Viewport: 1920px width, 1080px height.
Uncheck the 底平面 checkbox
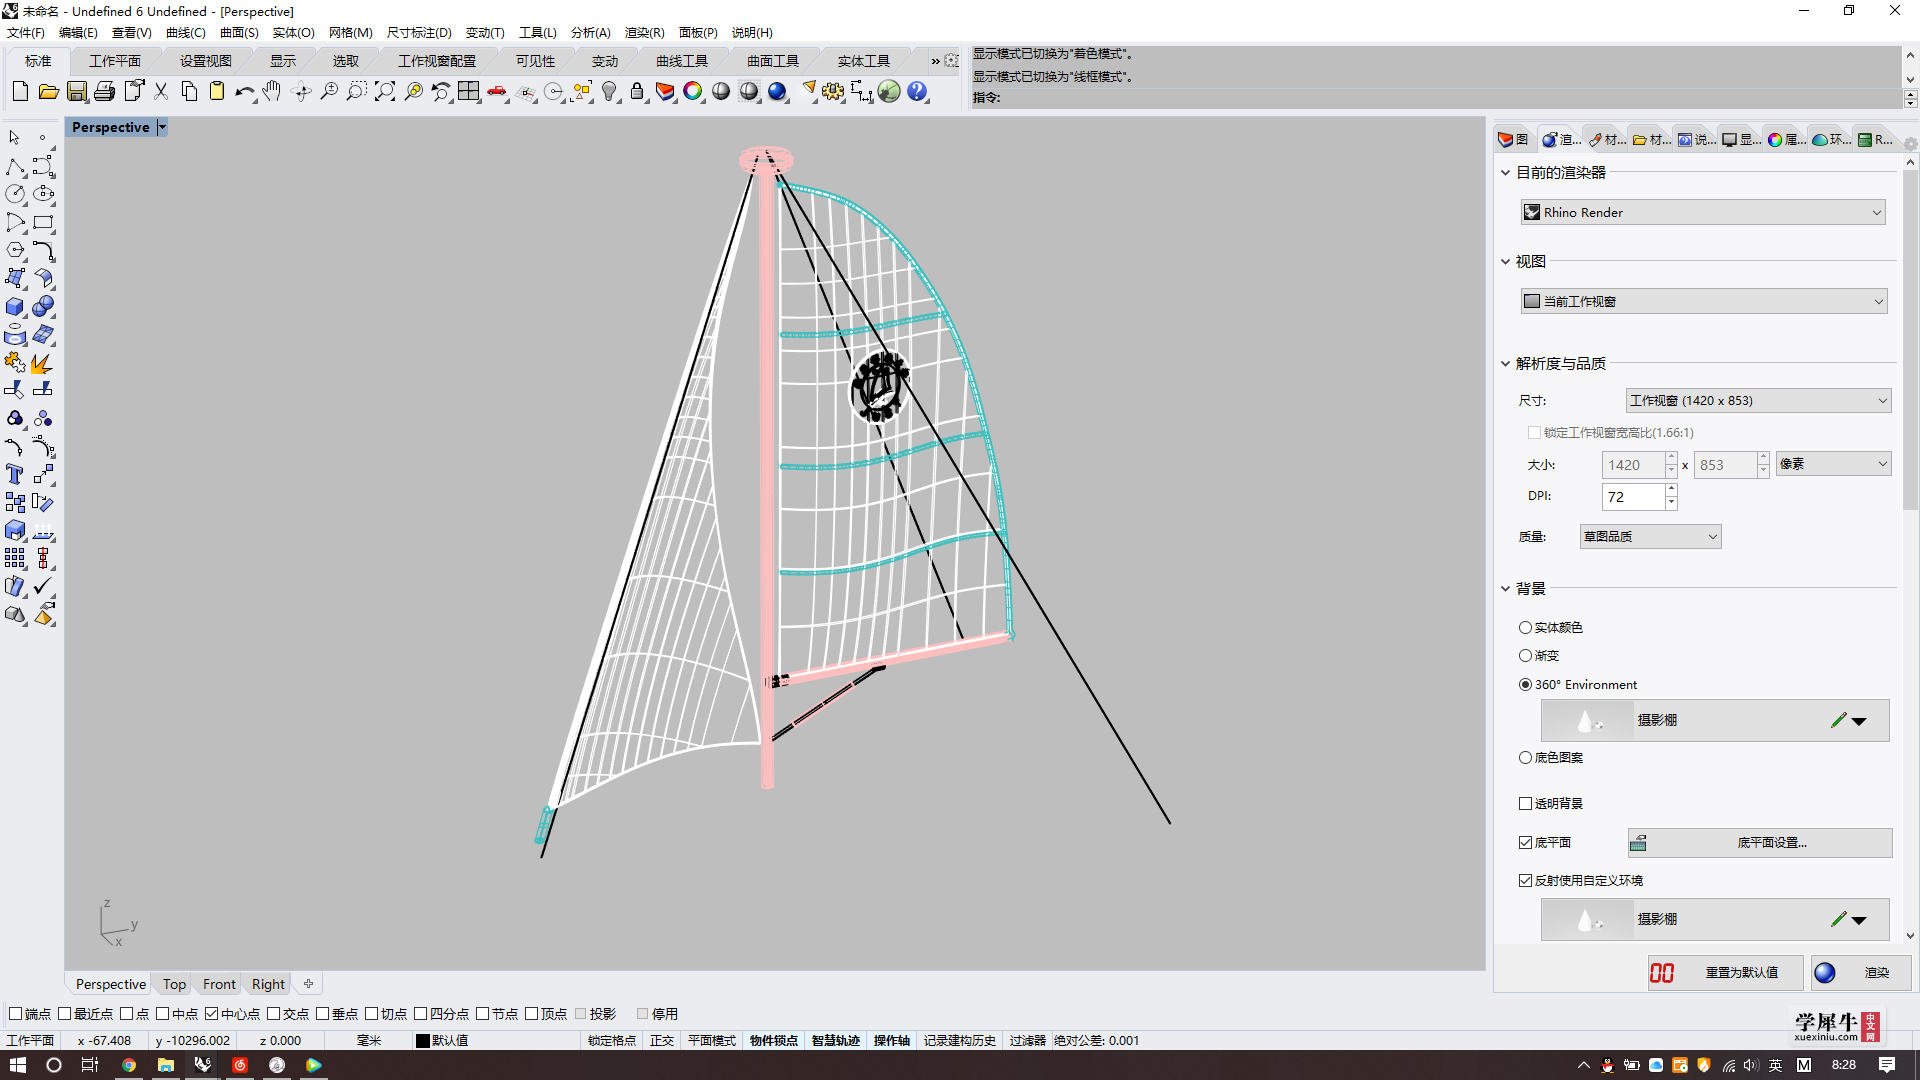click(1525, 843)
